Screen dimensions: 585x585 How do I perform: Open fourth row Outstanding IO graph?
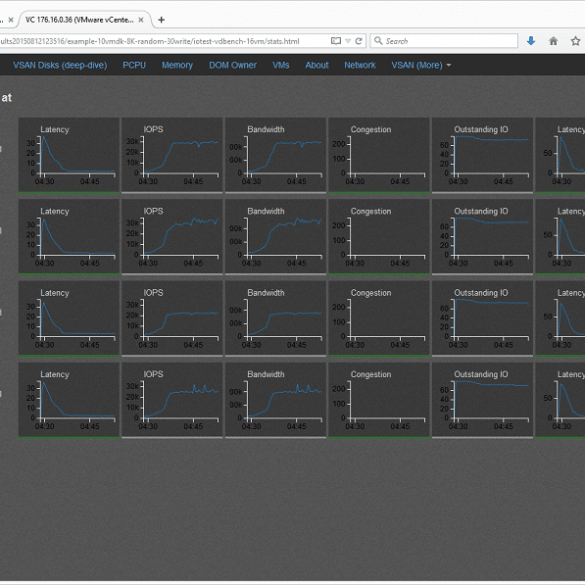pyautogui.click(x=482, y=400)
